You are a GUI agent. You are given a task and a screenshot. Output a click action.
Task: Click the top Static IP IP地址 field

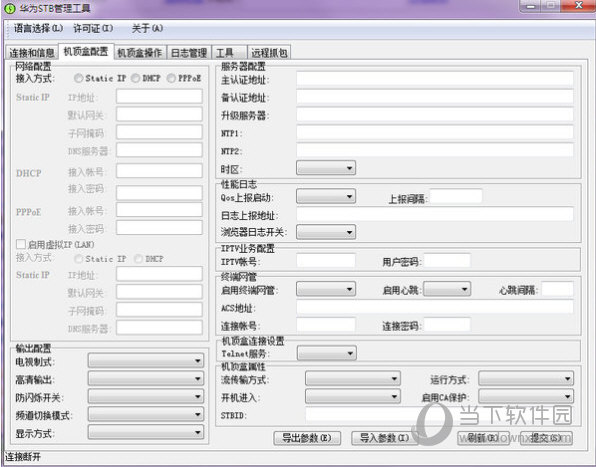pos(159,97)
